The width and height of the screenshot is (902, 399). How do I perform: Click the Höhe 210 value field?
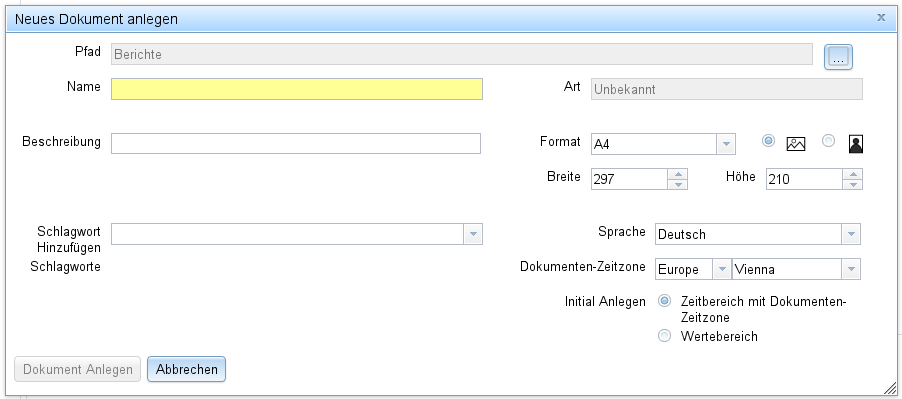pyautogui.click(x=805, y=179)
